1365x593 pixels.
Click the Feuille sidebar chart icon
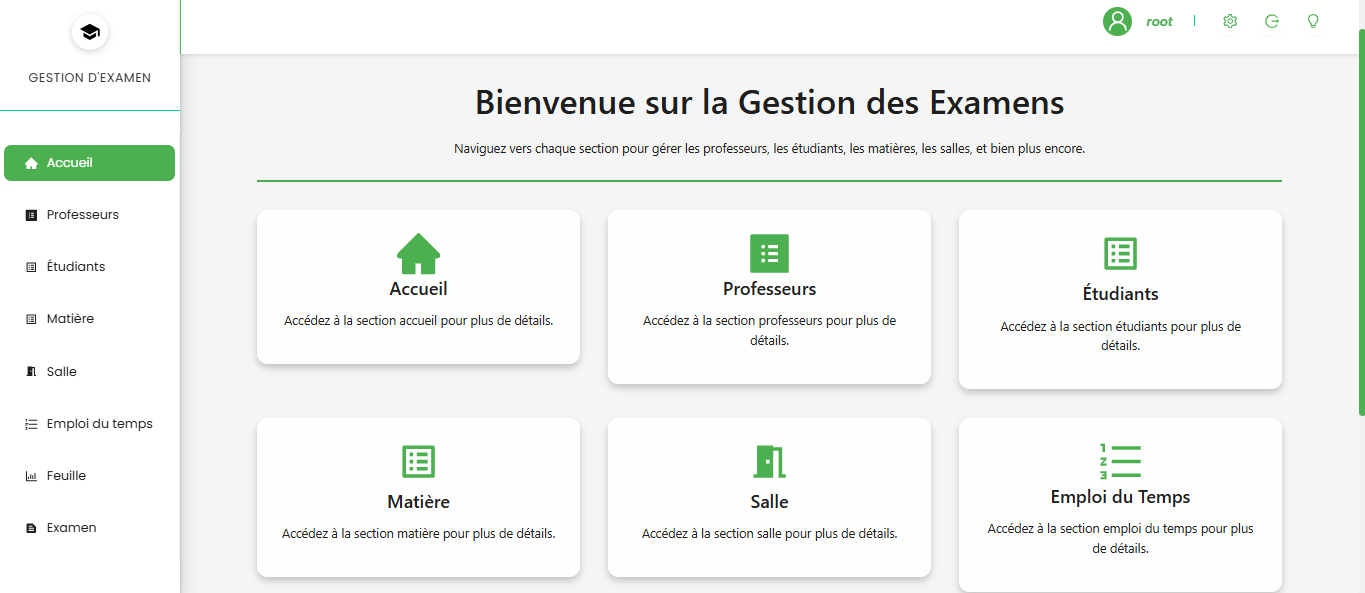(31, 476)
